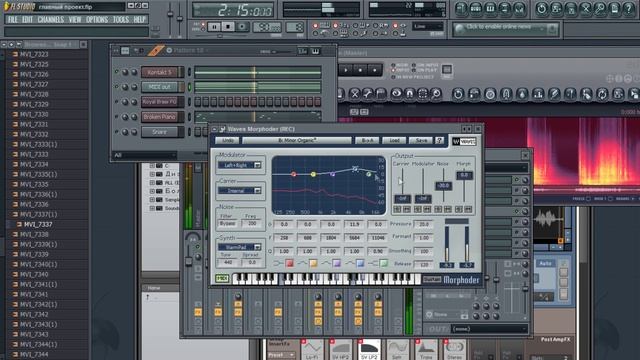Open the OPTIONS menu
Screen dimensions: 640x360
click(x=97, y=20)
